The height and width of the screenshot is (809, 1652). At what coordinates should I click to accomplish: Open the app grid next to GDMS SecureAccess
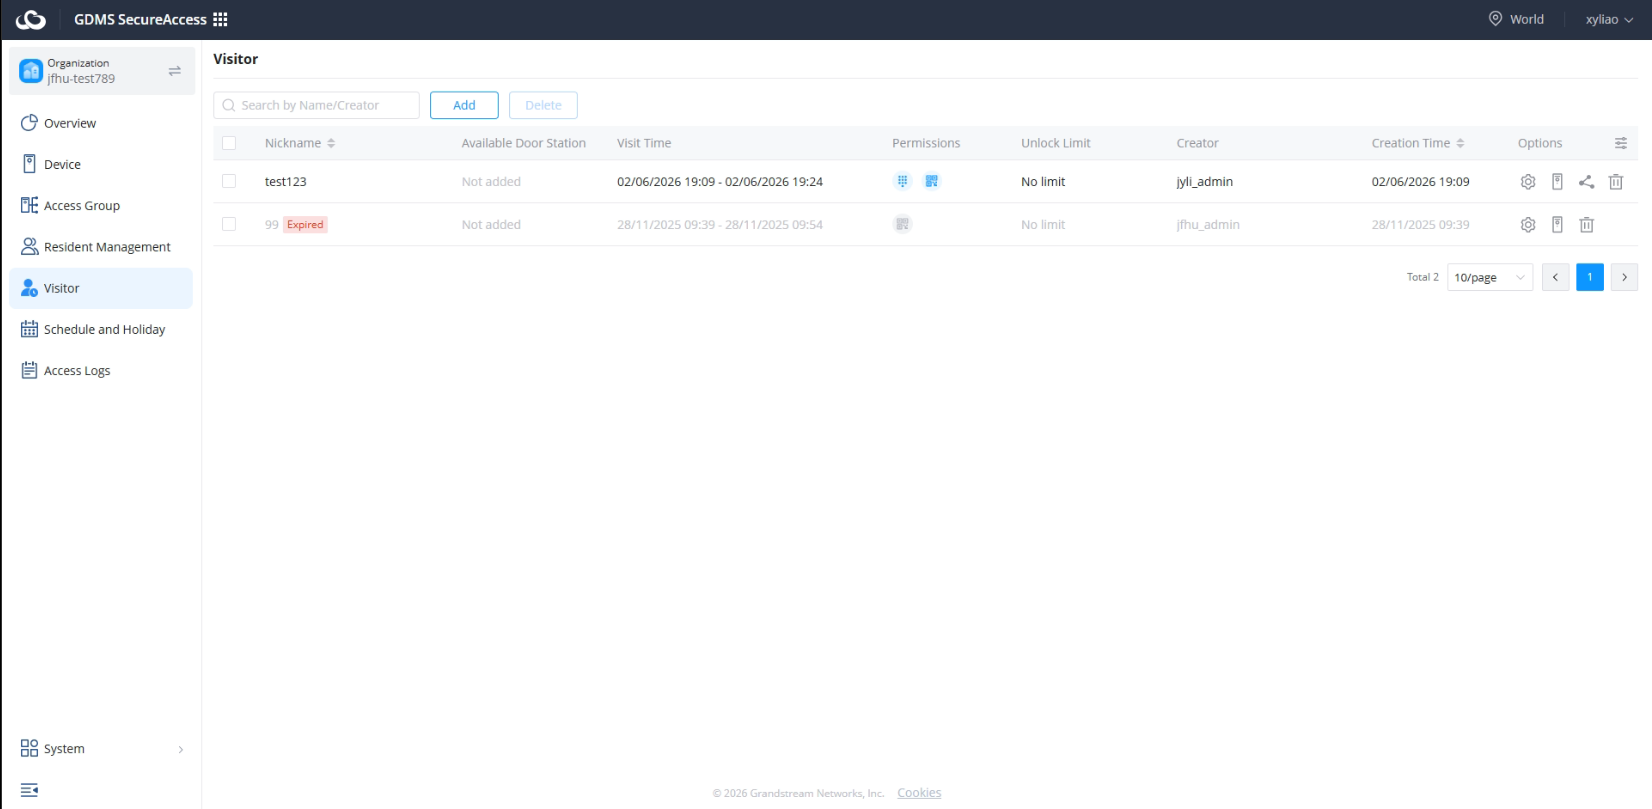(220, 19)
